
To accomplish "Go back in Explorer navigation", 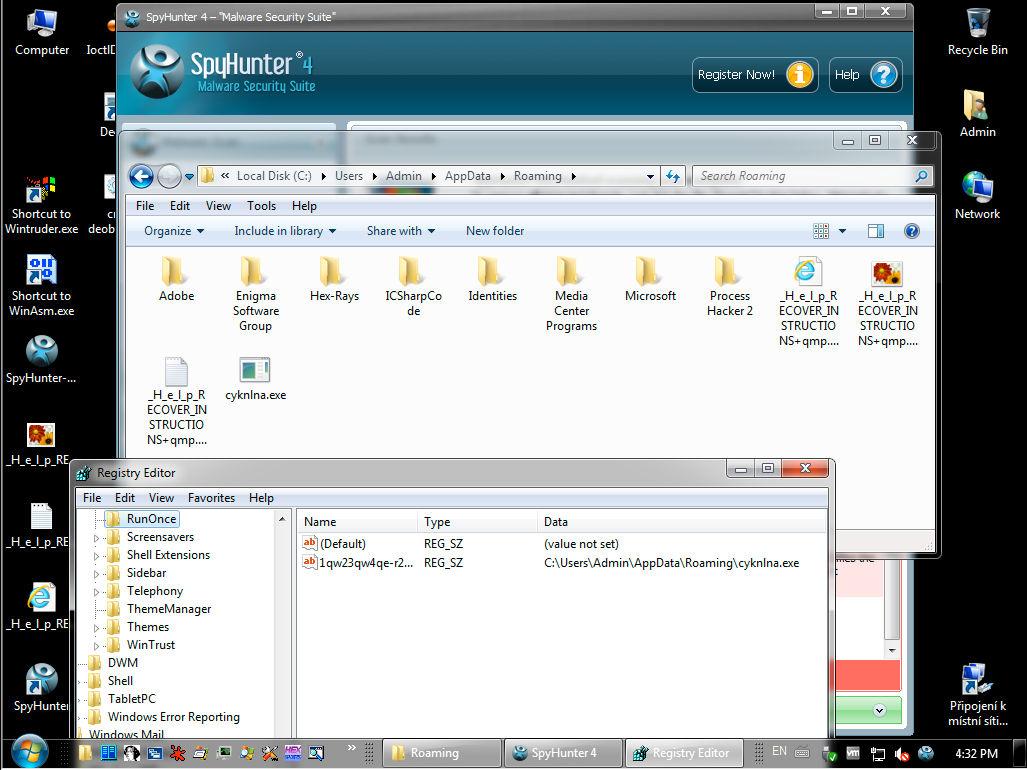I will (141, 176).
